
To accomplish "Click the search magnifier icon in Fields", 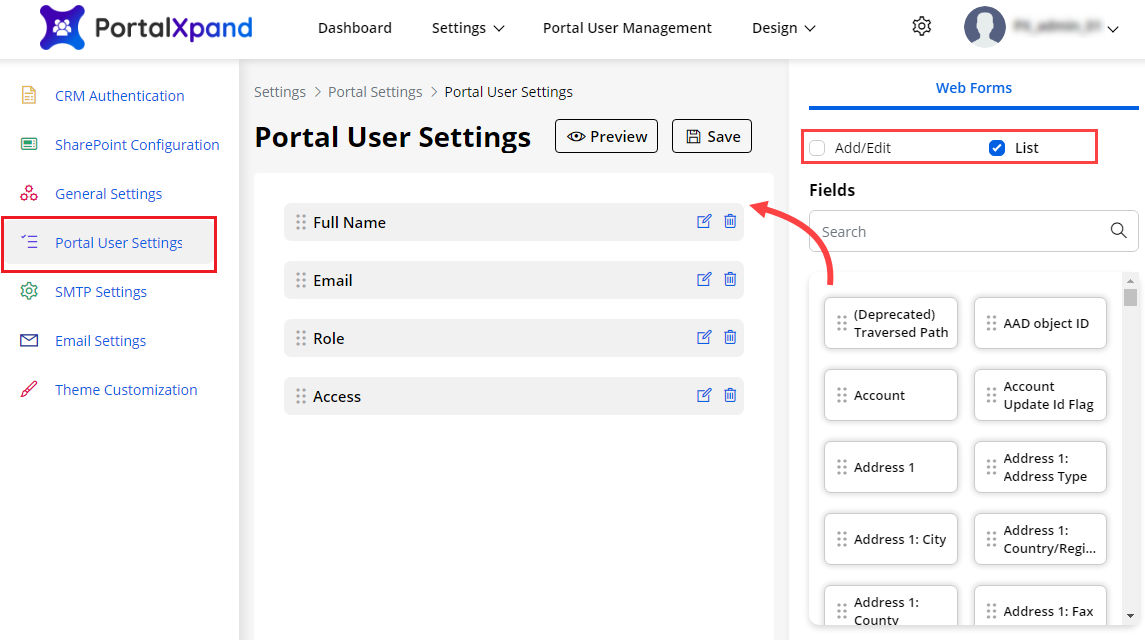I will (1118, 231).
